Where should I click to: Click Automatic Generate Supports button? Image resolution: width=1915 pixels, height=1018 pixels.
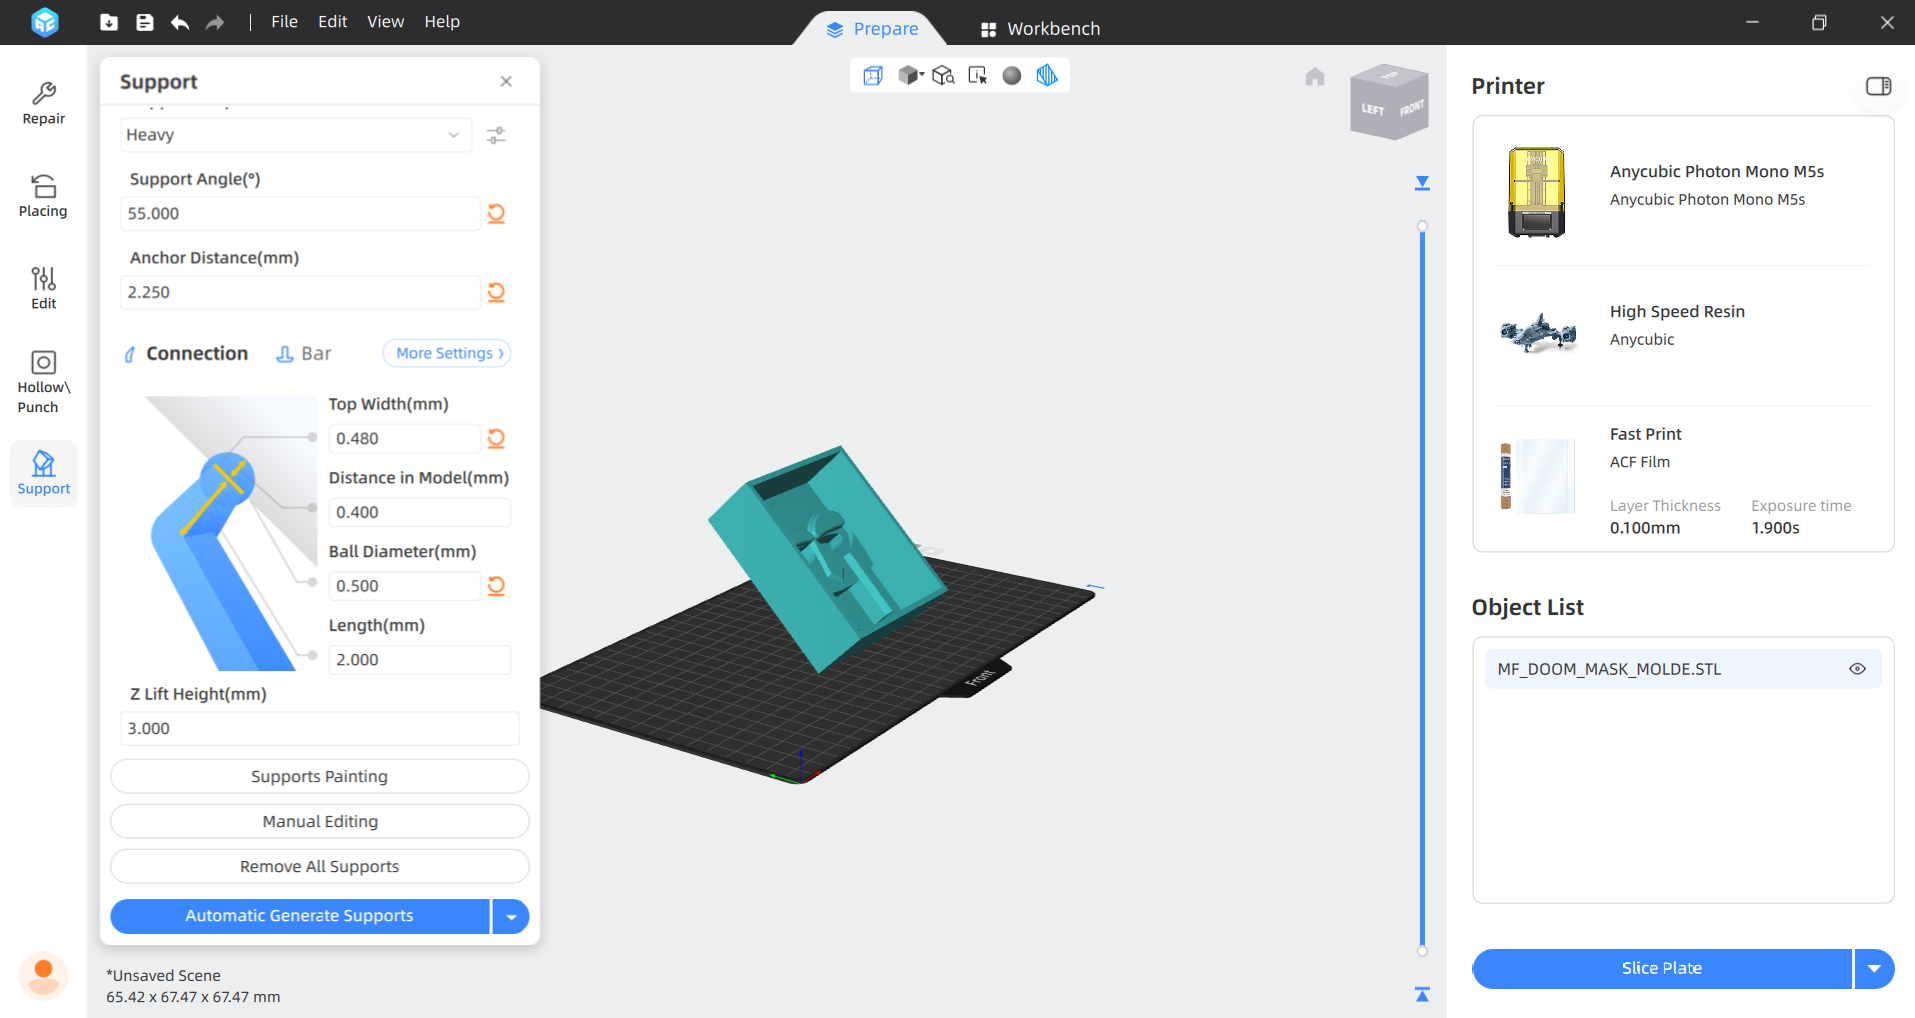299,916
